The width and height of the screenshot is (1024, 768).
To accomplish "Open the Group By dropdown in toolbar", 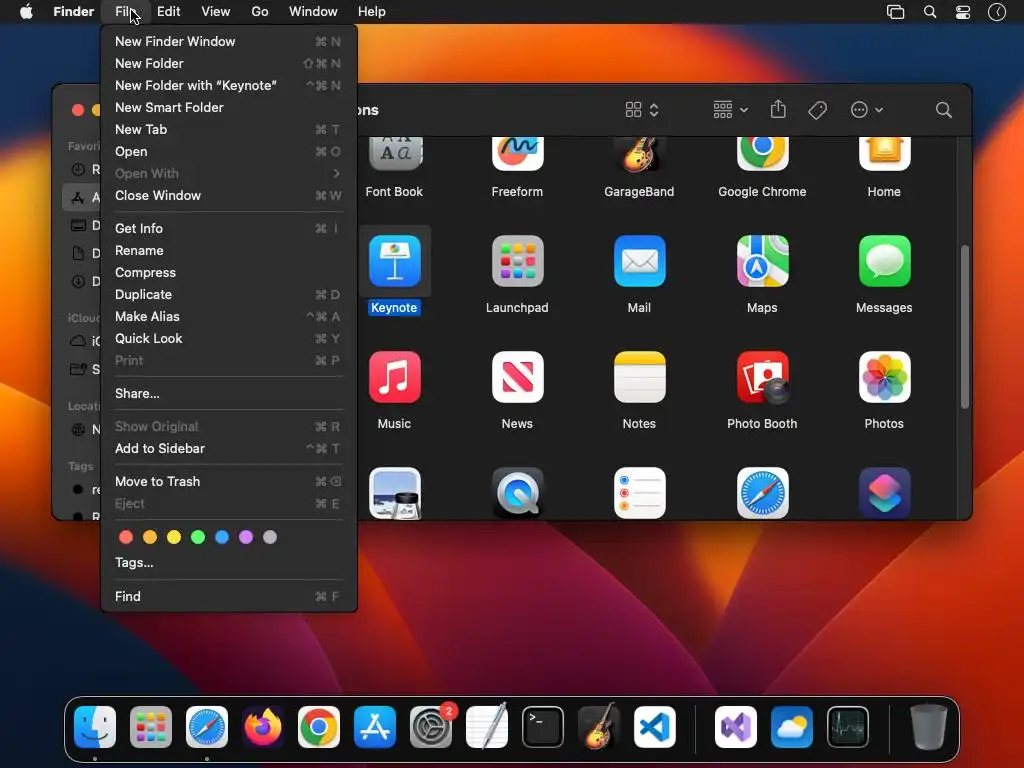I will [730, 110].
